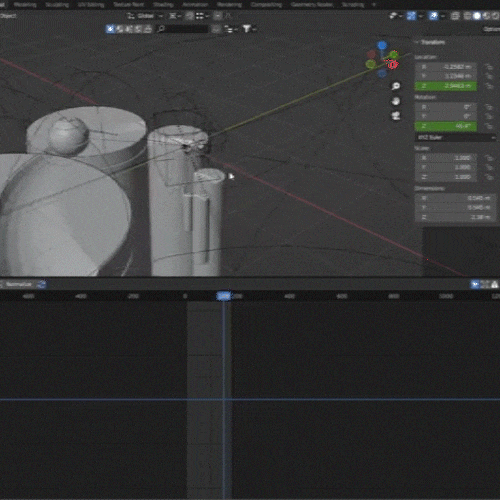The width and height of the screenshot is (500, 500).
Task: Switch to the Compositing workspace tab
Action: (x=266, y=5)
